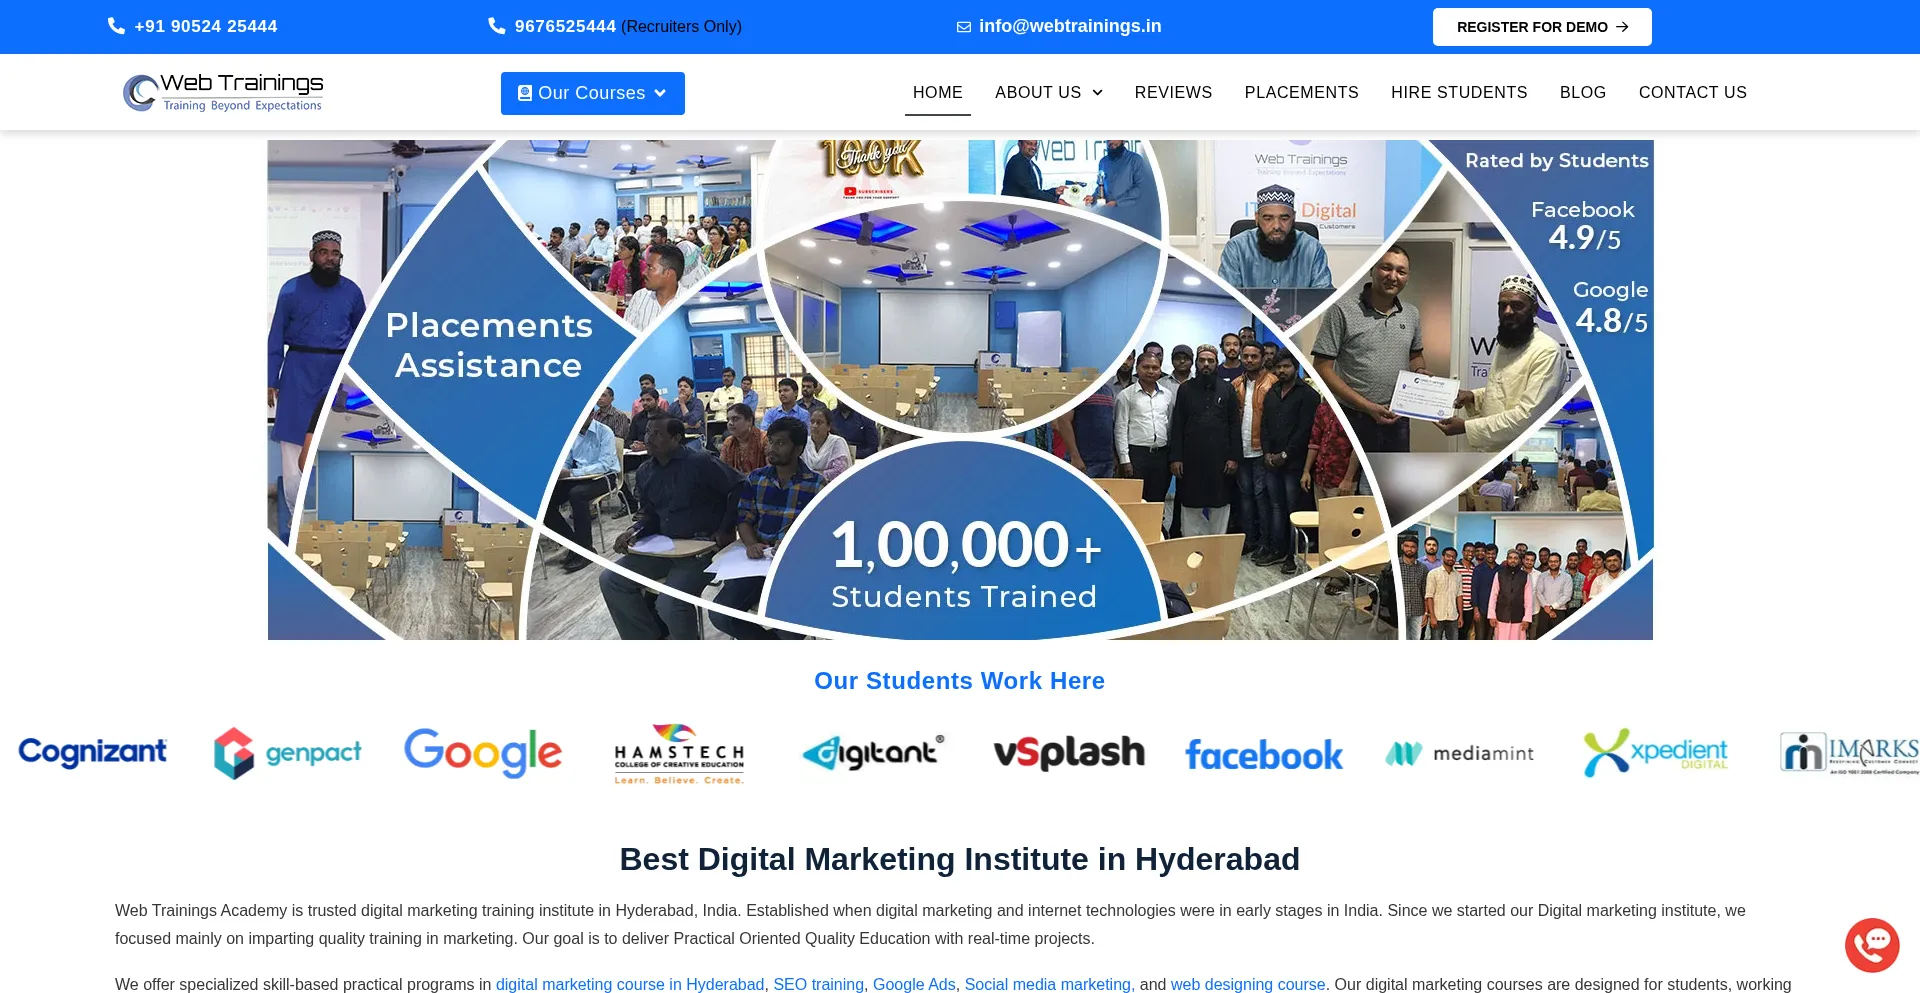Open the floating call chat widget
Viewport: 1920px width, 993px height.
tap(1872, 945)
